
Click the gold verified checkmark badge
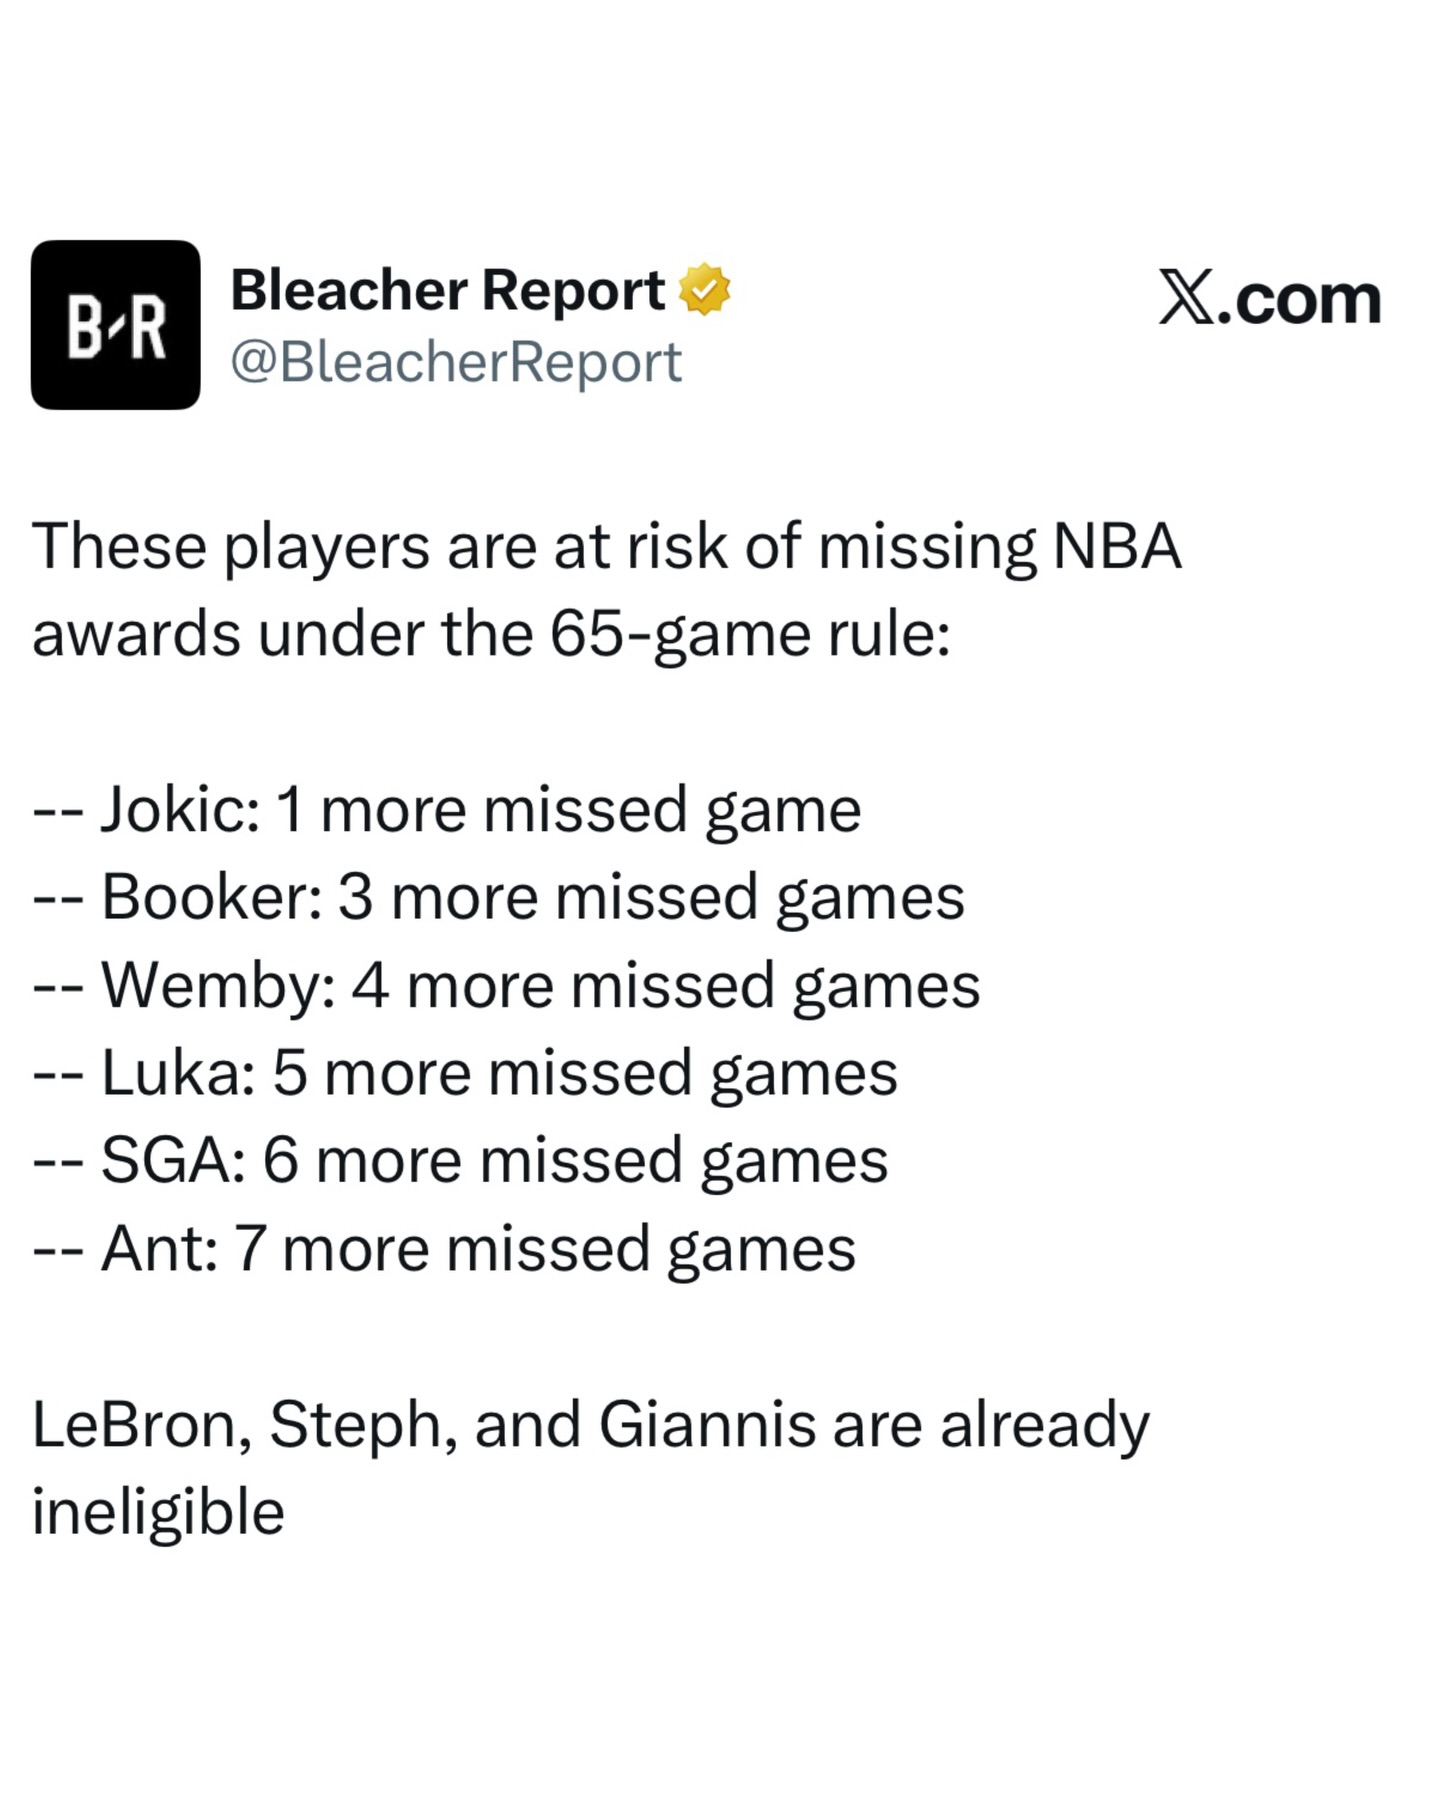[704, 289]
